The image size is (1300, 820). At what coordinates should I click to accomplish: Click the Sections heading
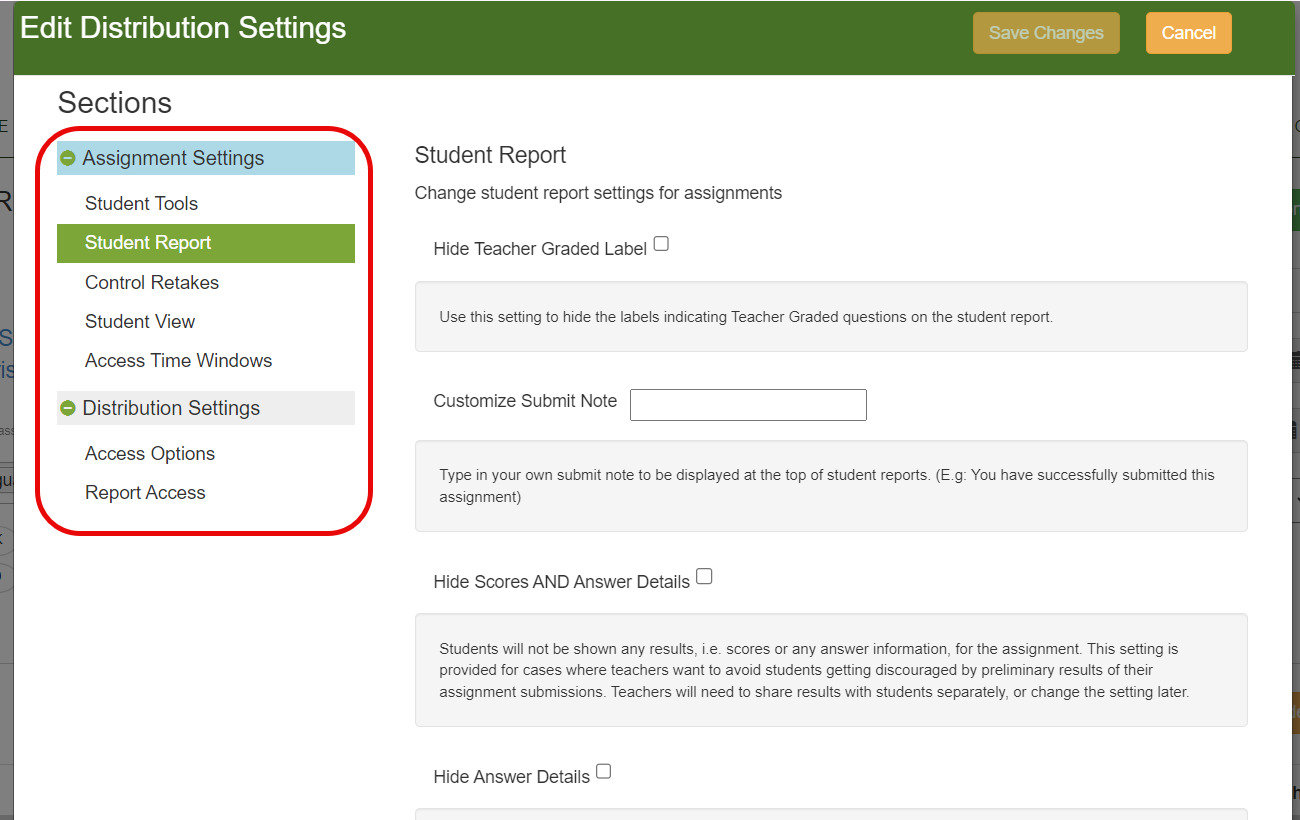pyautogui.click(x=115, y=103)
